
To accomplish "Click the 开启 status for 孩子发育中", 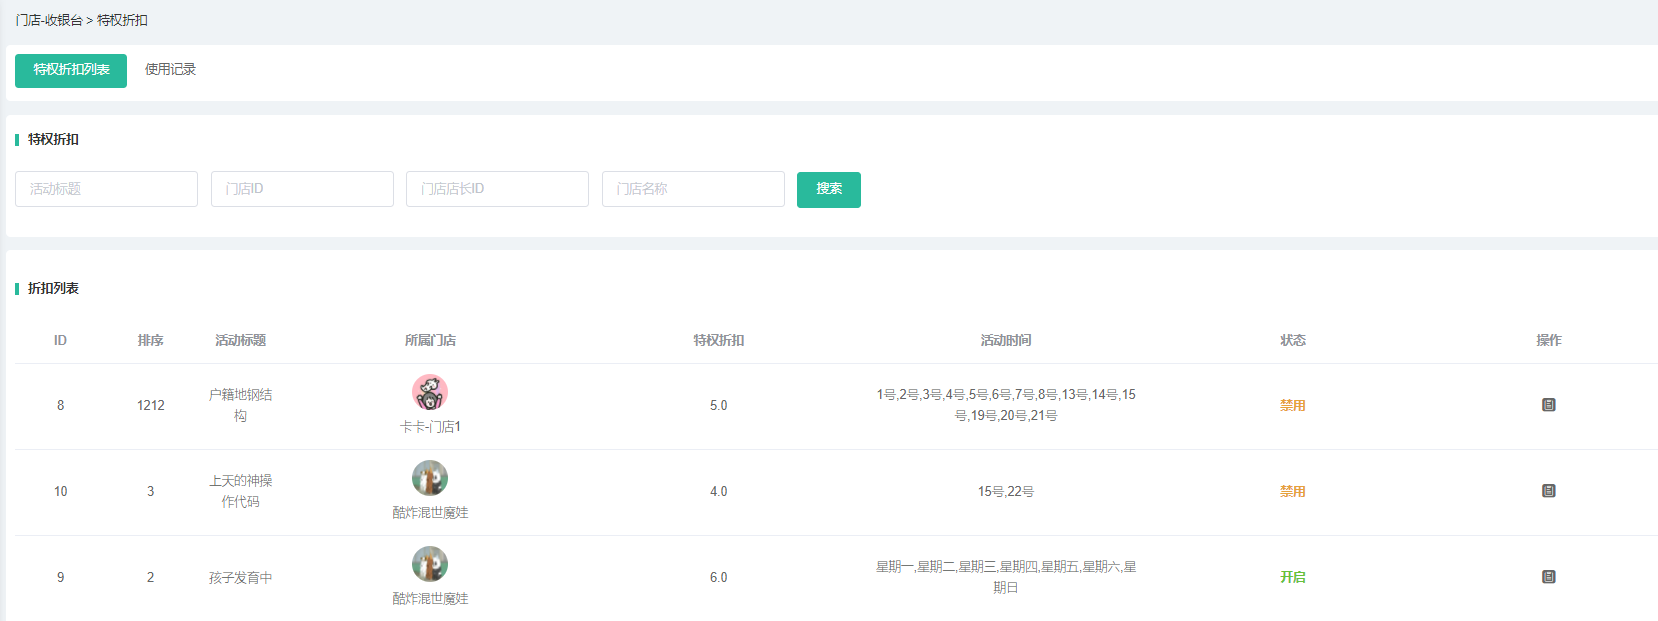I will pos(1293,577).
